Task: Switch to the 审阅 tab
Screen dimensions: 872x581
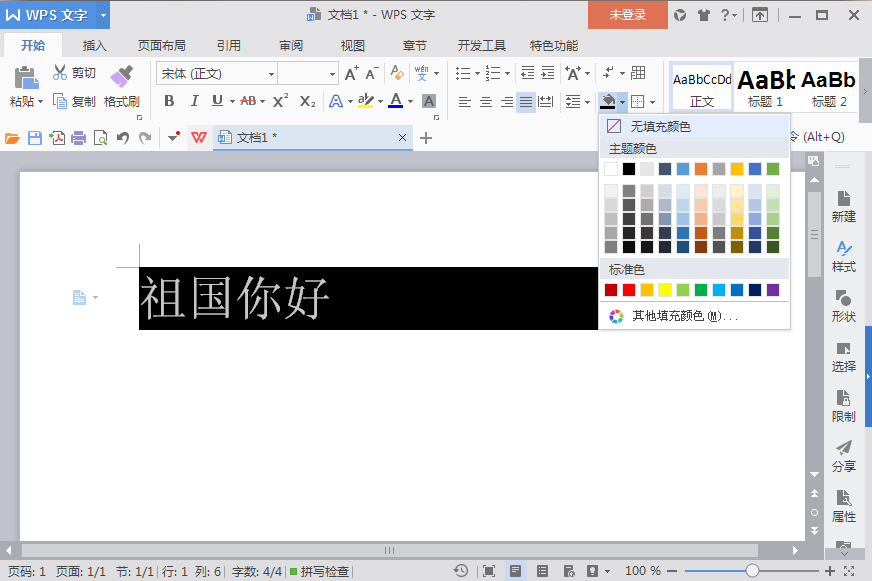Action: 291,46
